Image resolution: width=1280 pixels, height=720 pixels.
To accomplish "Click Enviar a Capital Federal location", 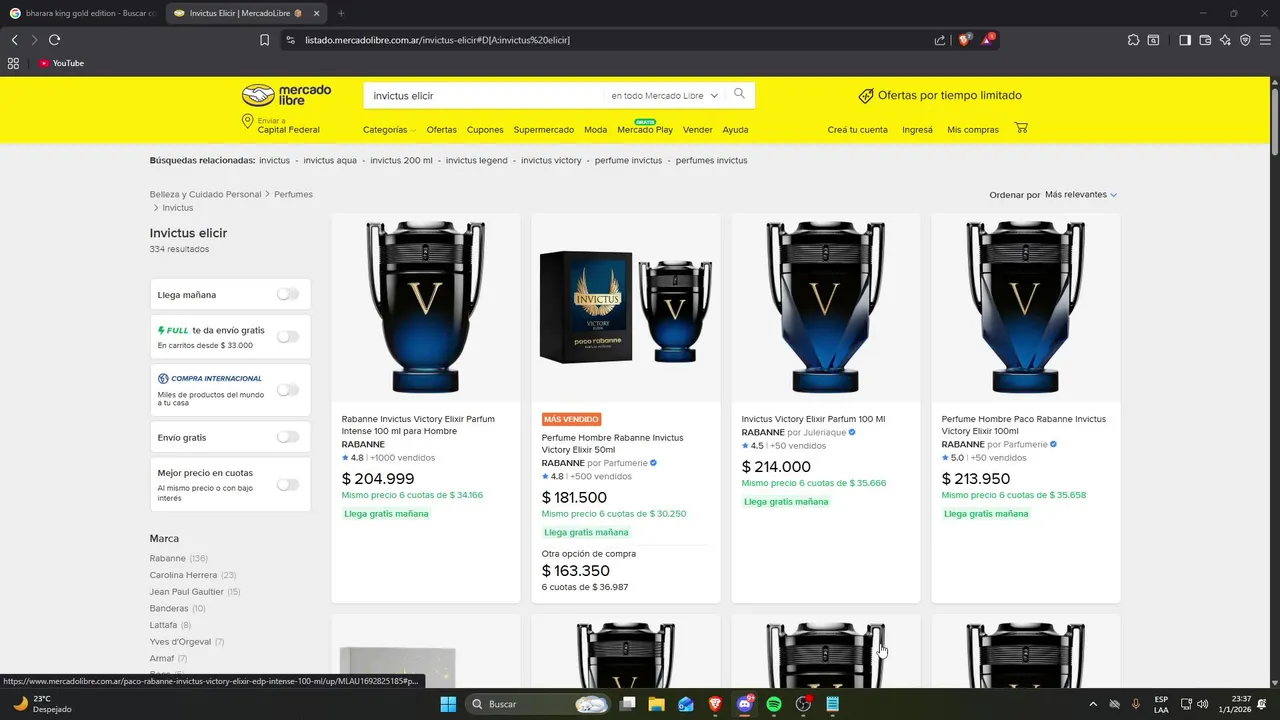I will (281, 125).
